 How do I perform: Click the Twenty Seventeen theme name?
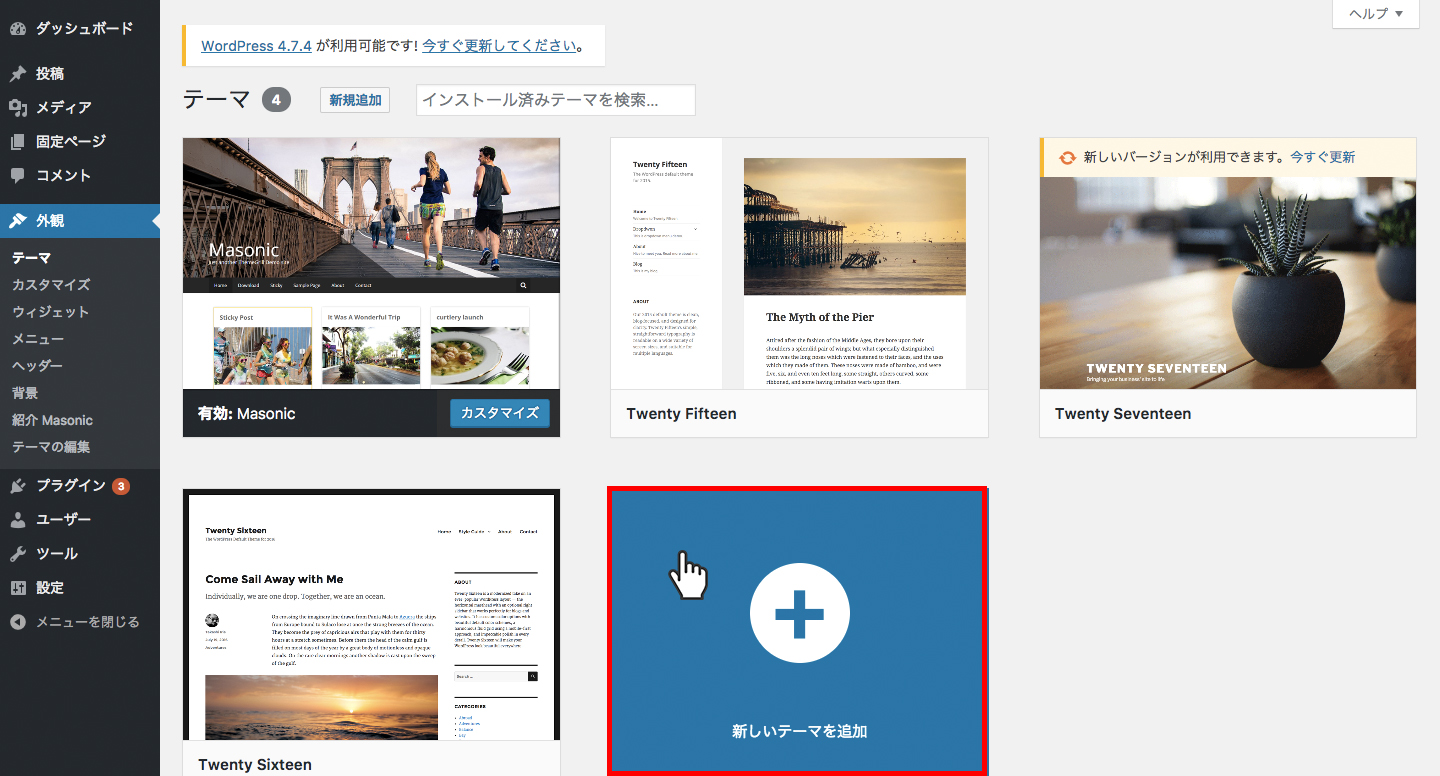1123,414
